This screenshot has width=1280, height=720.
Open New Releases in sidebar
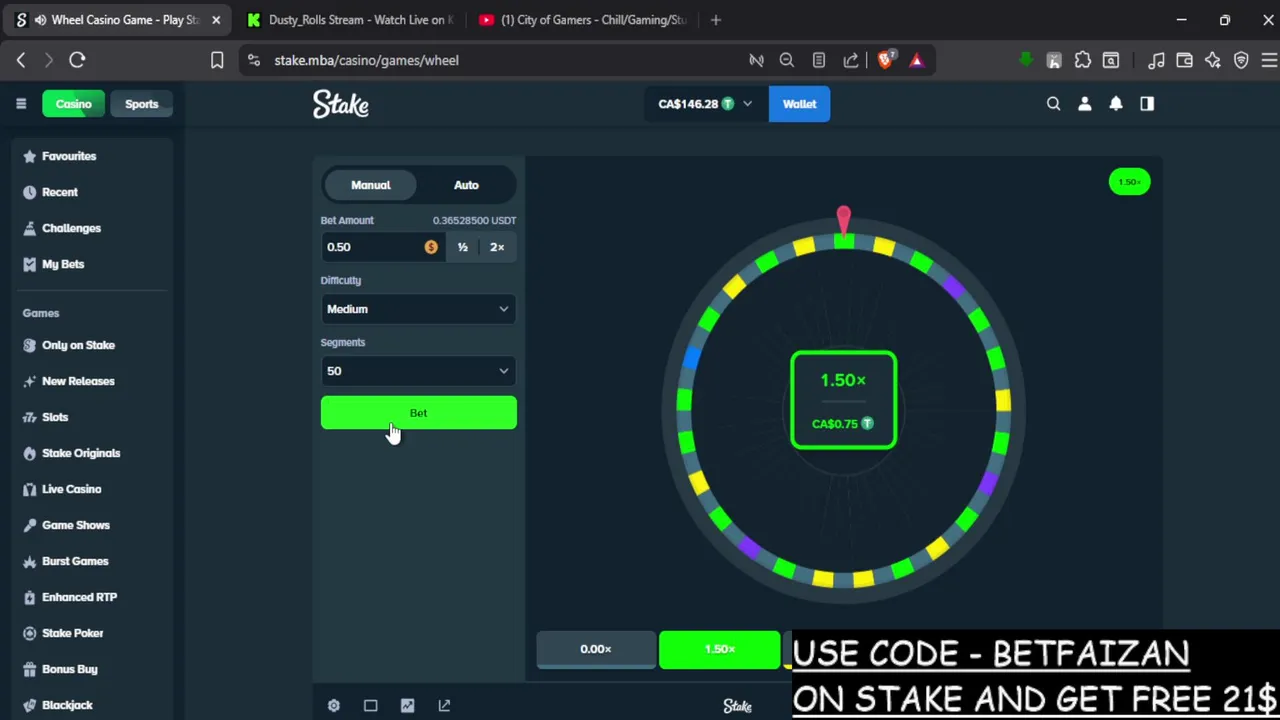tap(78, 381)
